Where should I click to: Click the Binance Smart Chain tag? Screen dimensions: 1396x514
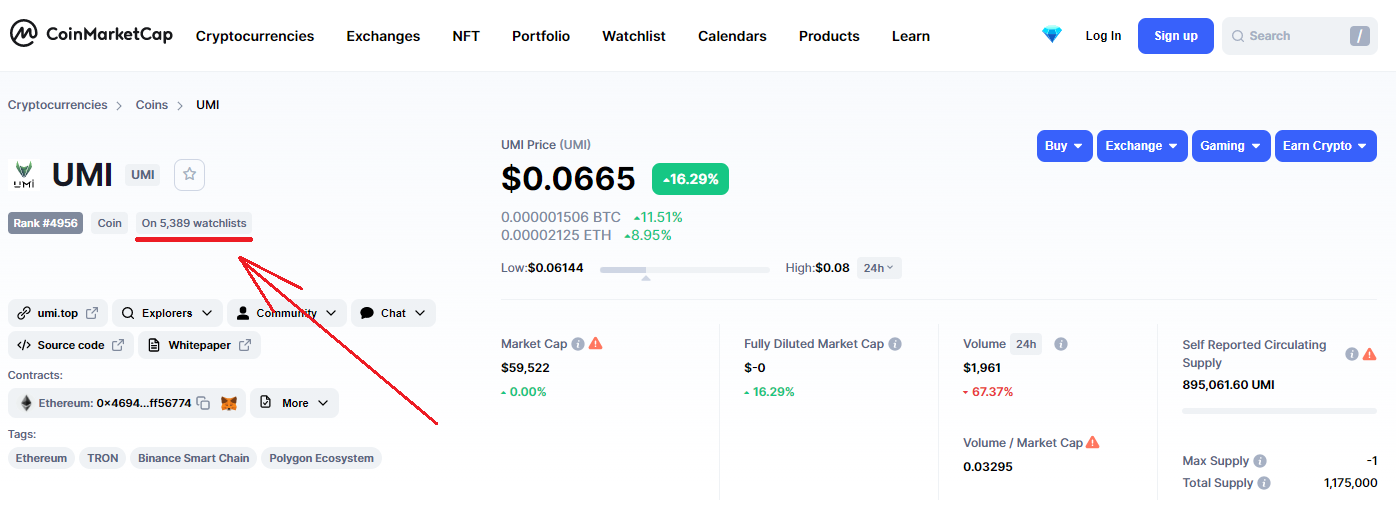pos(193,458)
